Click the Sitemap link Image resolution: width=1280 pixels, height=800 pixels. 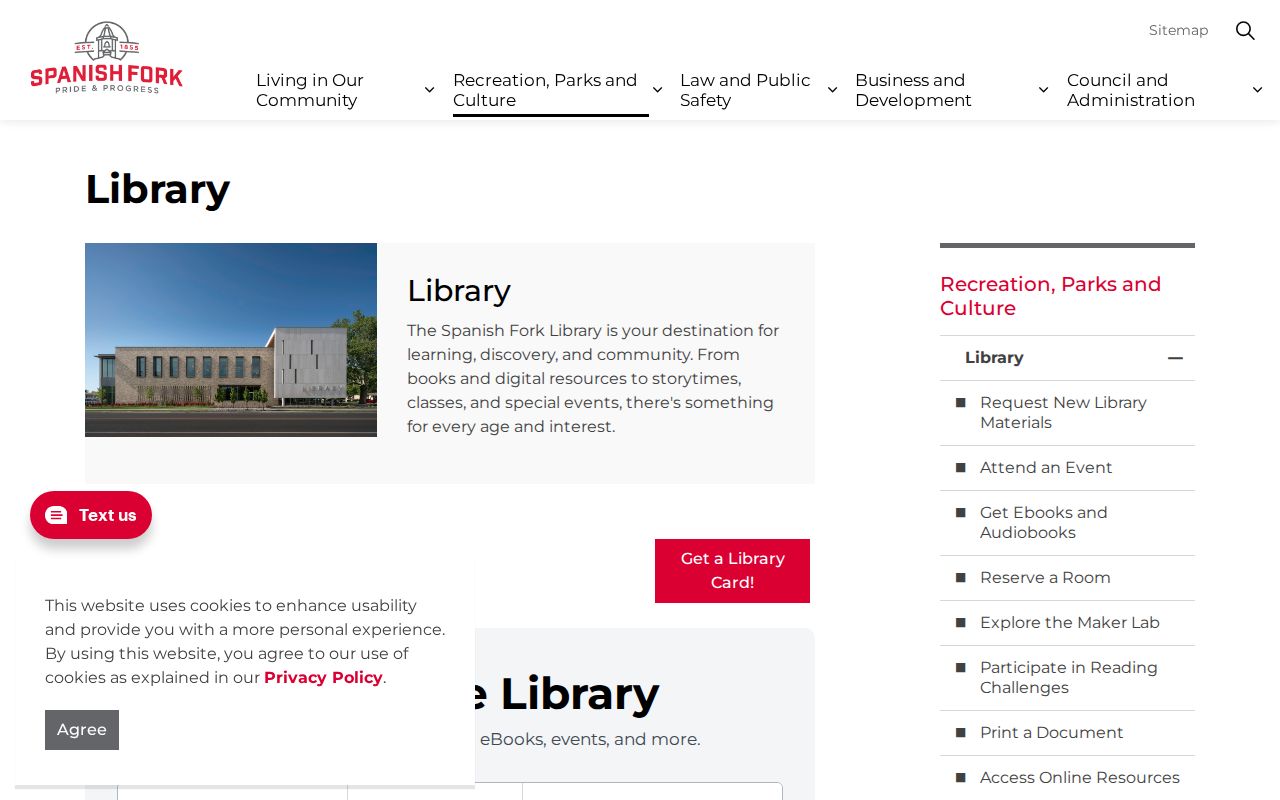pos(1178,30)
